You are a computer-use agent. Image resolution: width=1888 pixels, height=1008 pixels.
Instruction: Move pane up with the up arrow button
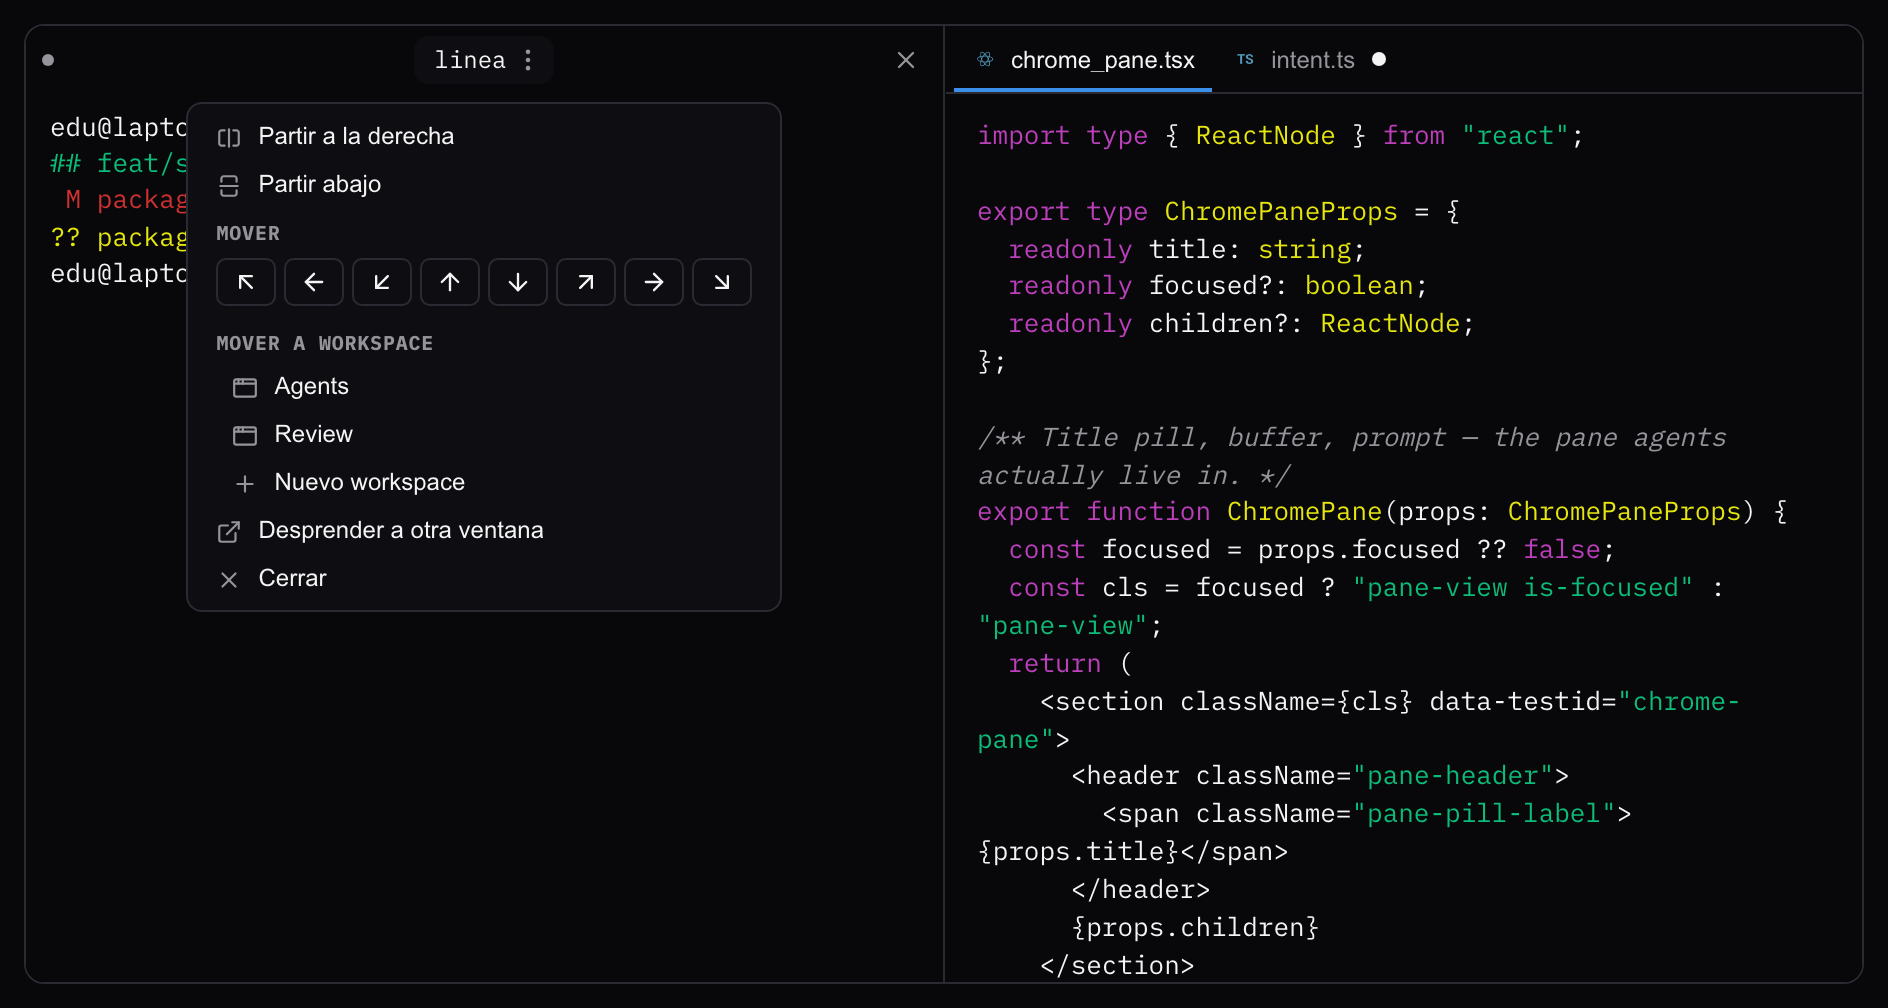(x=450, y=282)
